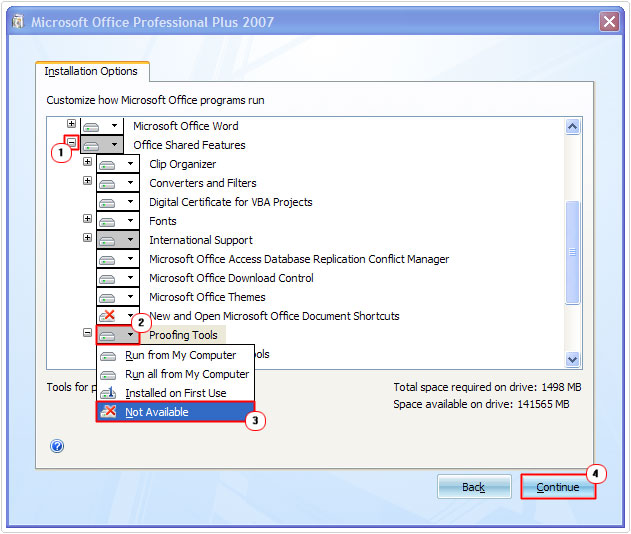
Task: Open install state dropdown for Converters and Filters
Action: pos(118,183)
